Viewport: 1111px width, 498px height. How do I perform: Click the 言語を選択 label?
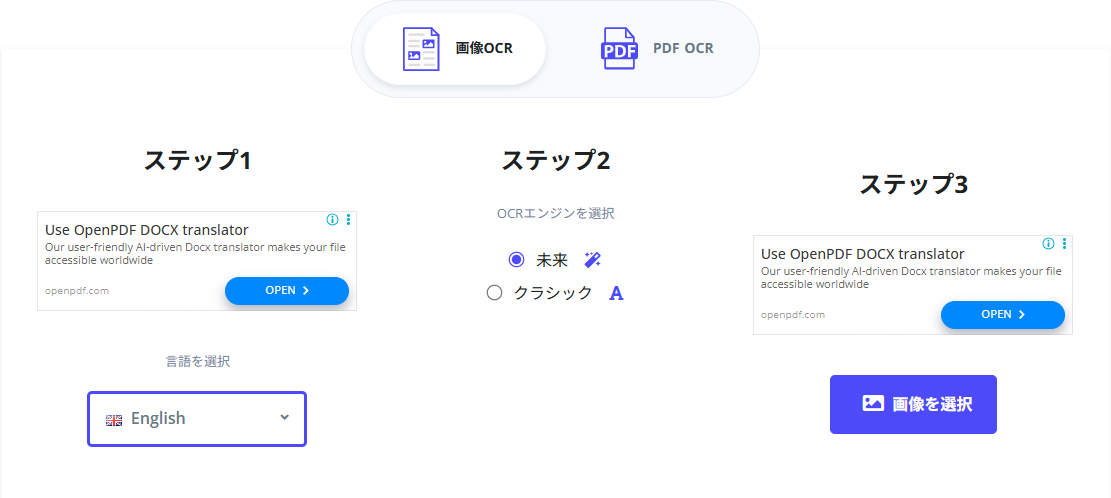pyautogui.click(x=198, y=362)
